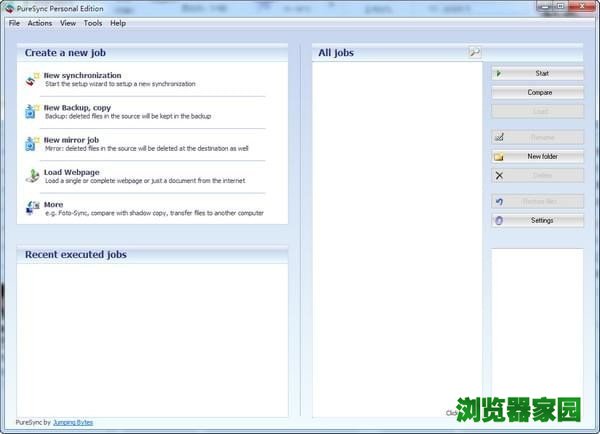Open Settings from the right panel
Viewport: 600px width, 434px height.
(x=537, y=220)
